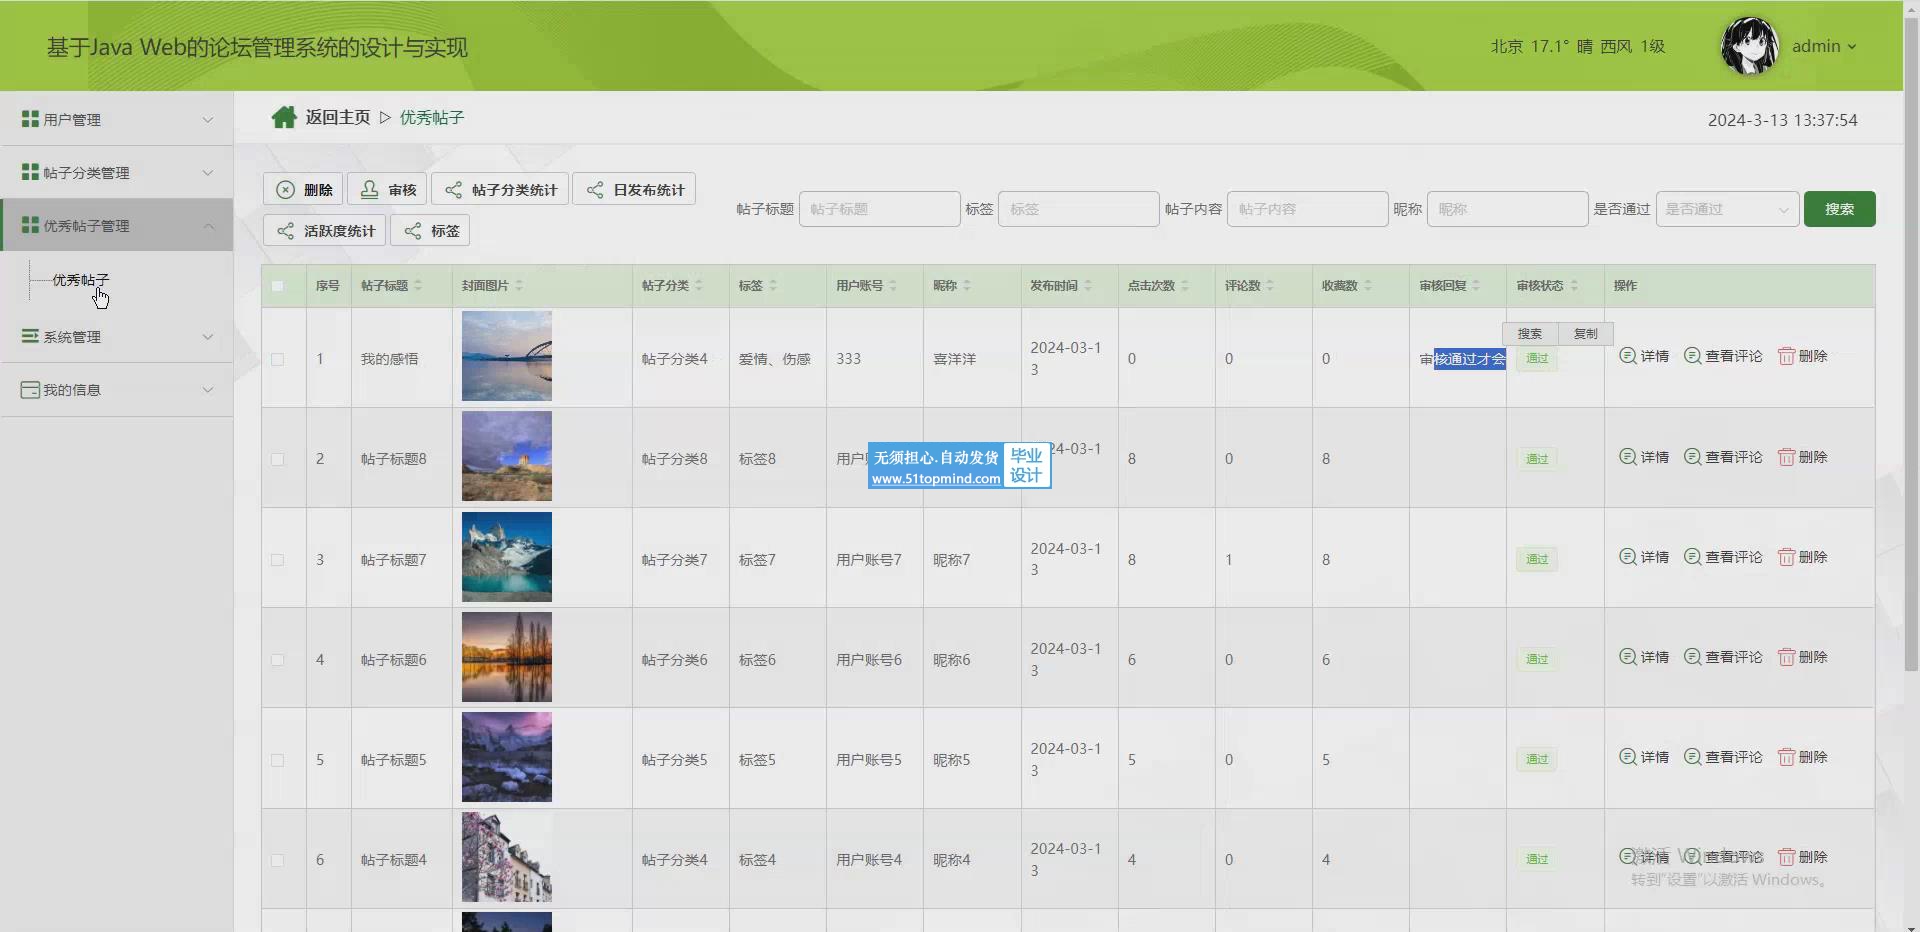Open the 是否通过 dropdown filter
The height and width of the screenshot is (932, 1920).
click(x=1727, y=209)
